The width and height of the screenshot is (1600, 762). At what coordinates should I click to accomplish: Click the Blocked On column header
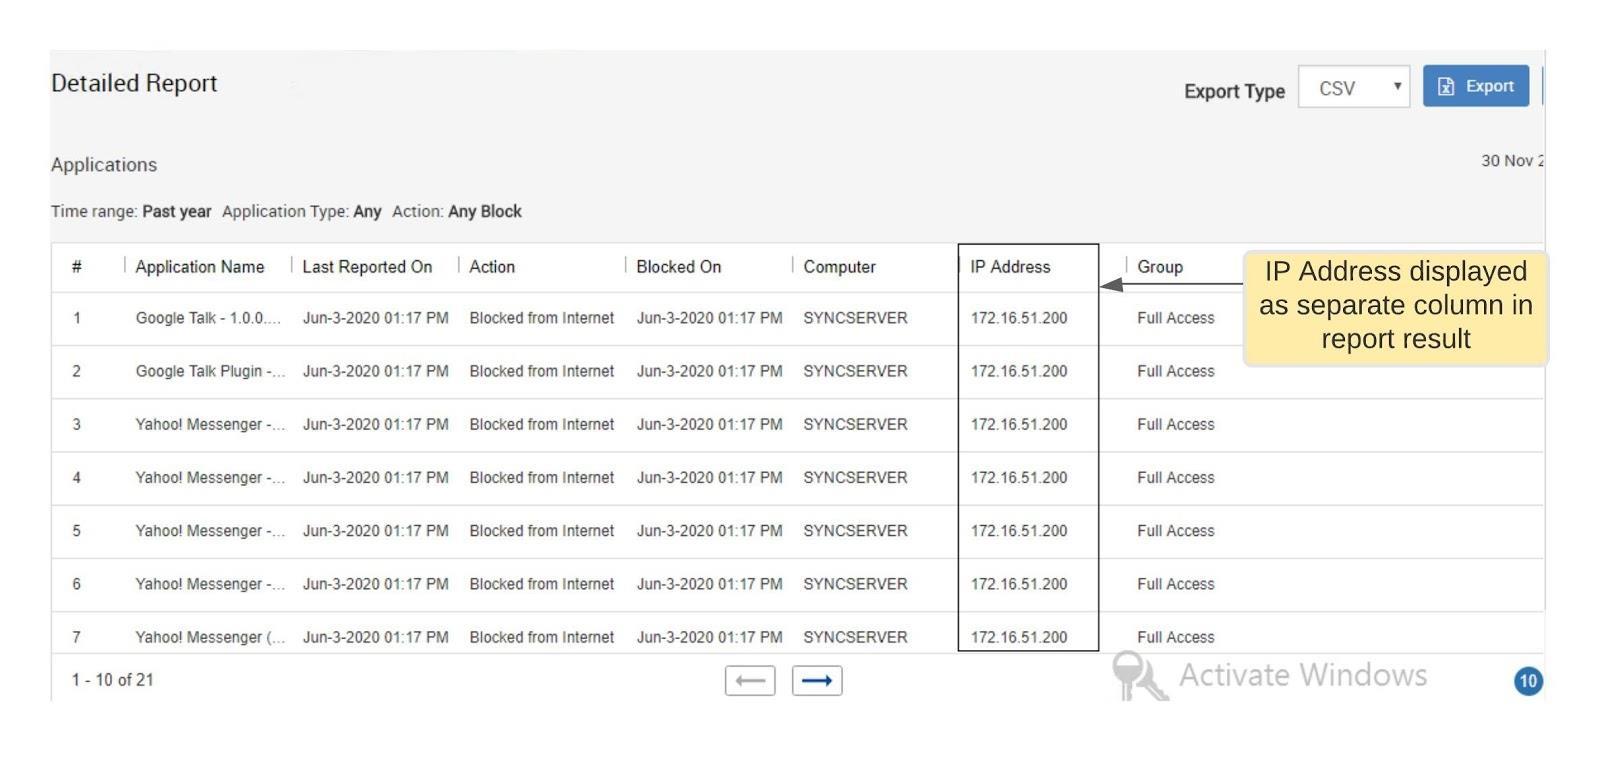679,267
